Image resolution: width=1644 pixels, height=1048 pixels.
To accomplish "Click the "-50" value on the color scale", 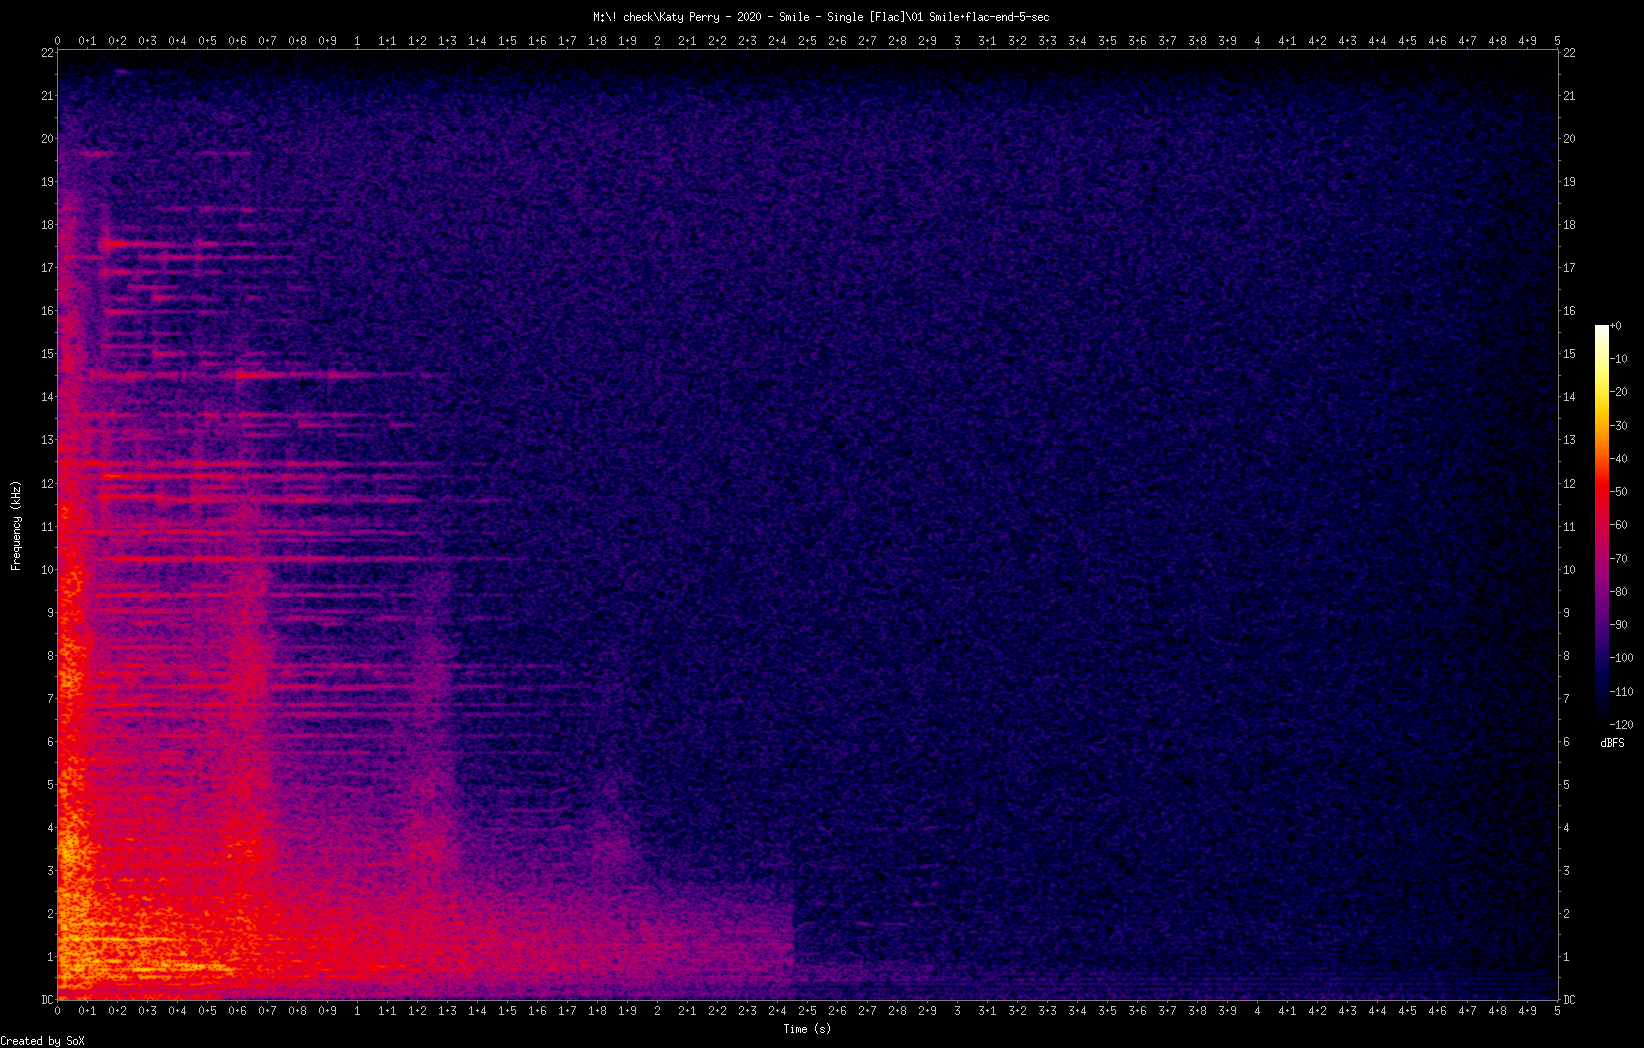I will [x=1619, y=492].
